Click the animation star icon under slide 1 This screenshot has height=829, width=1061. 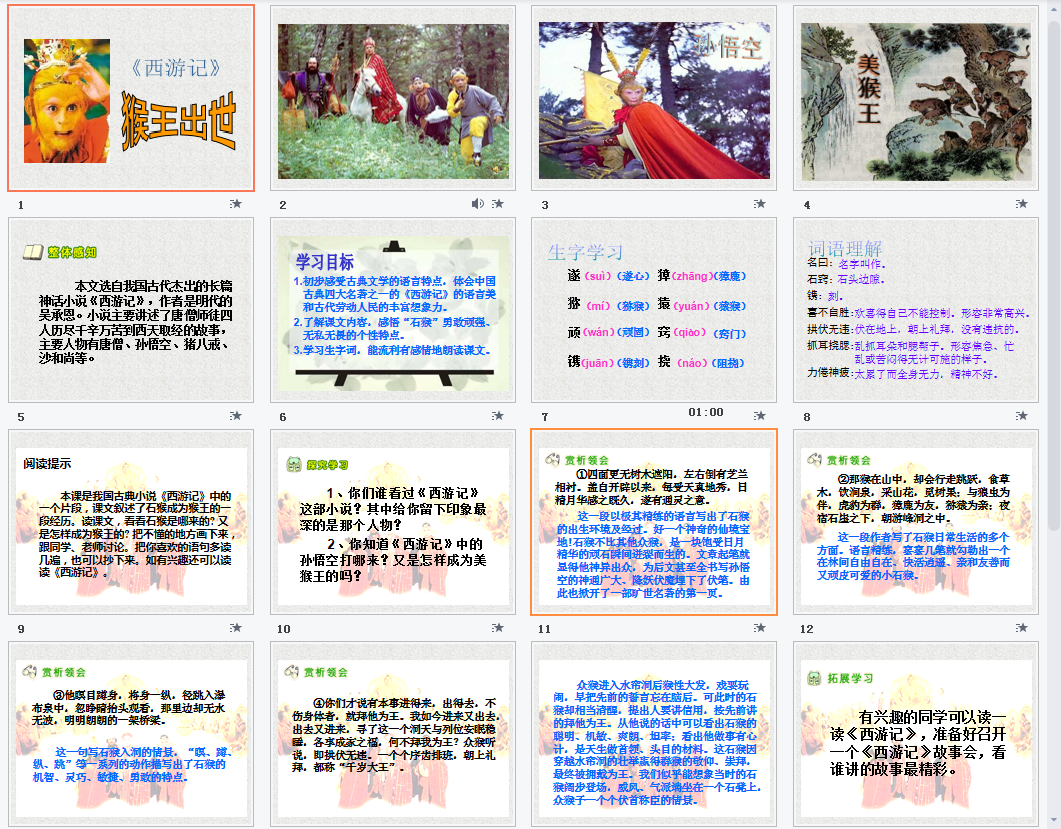pyautogui.click(x=235, y=204)
